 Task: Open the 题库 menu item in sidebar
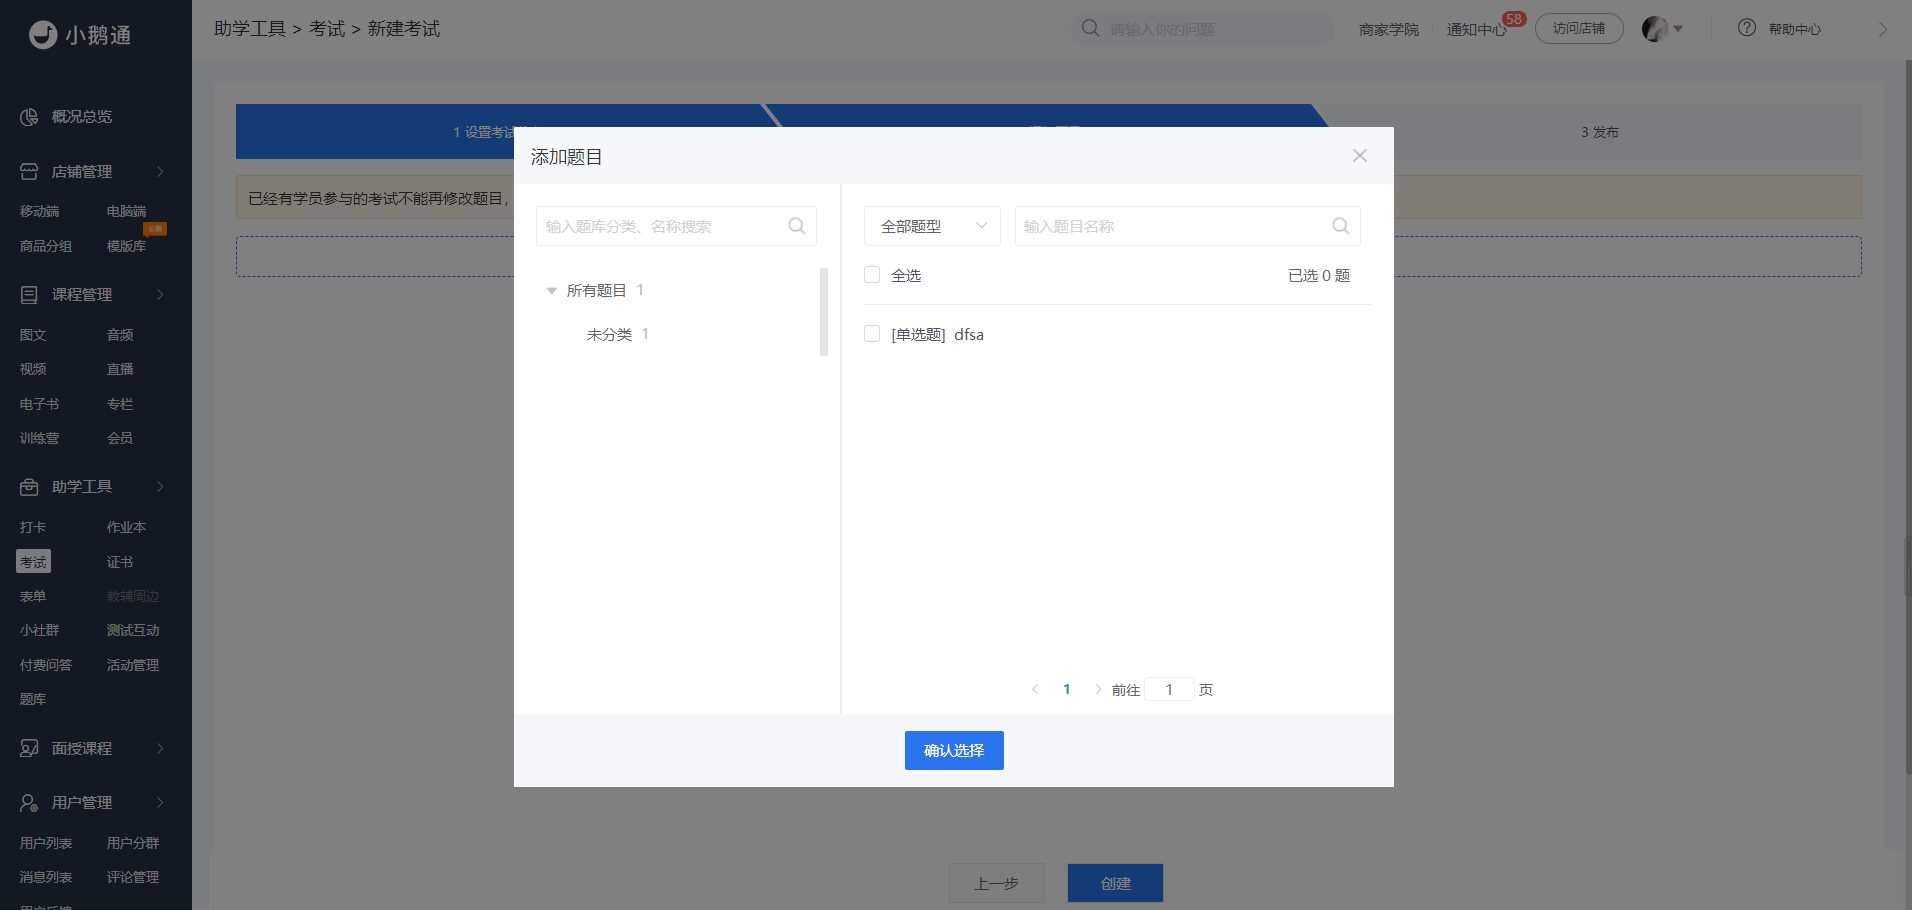(x=33, y=699)
